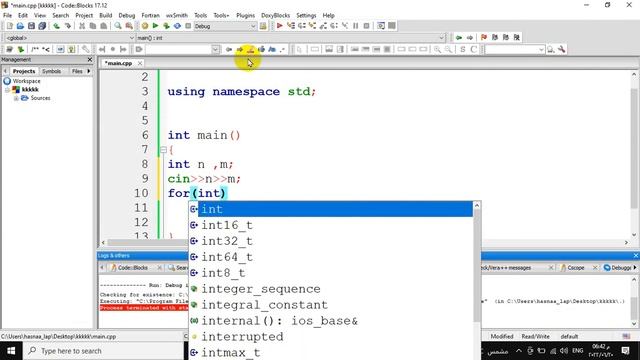Toggle regex search option icon

pyautogui.click(x=282, y=49)
